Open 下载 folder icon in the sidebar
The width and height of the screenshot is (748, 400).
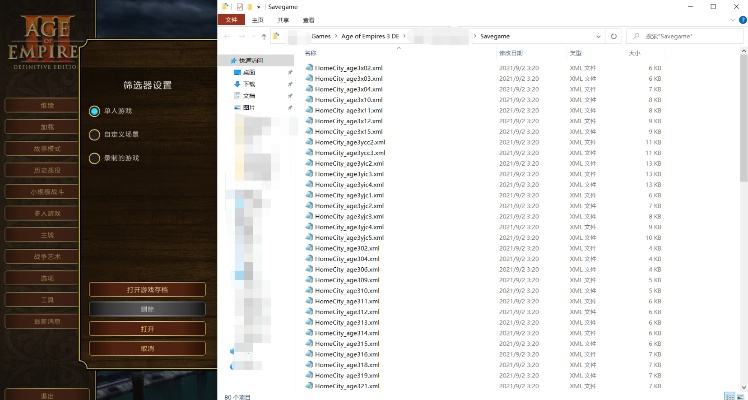[x=237, y=85]
